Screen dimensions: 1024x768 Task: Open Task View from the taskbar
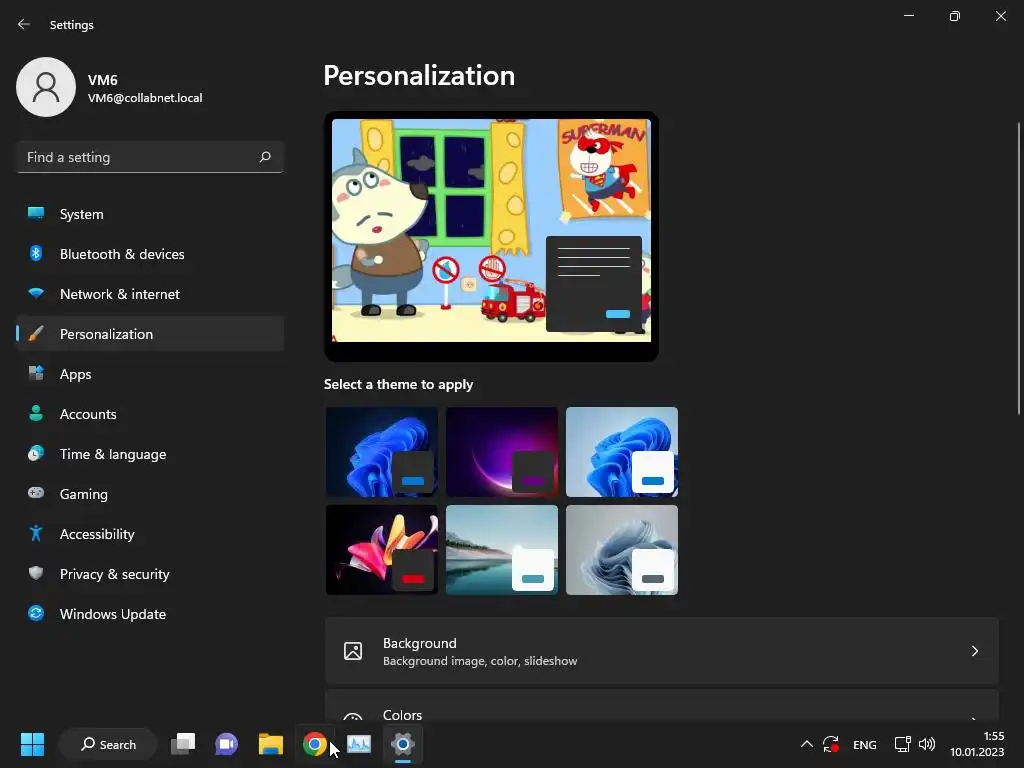(183, 744)
